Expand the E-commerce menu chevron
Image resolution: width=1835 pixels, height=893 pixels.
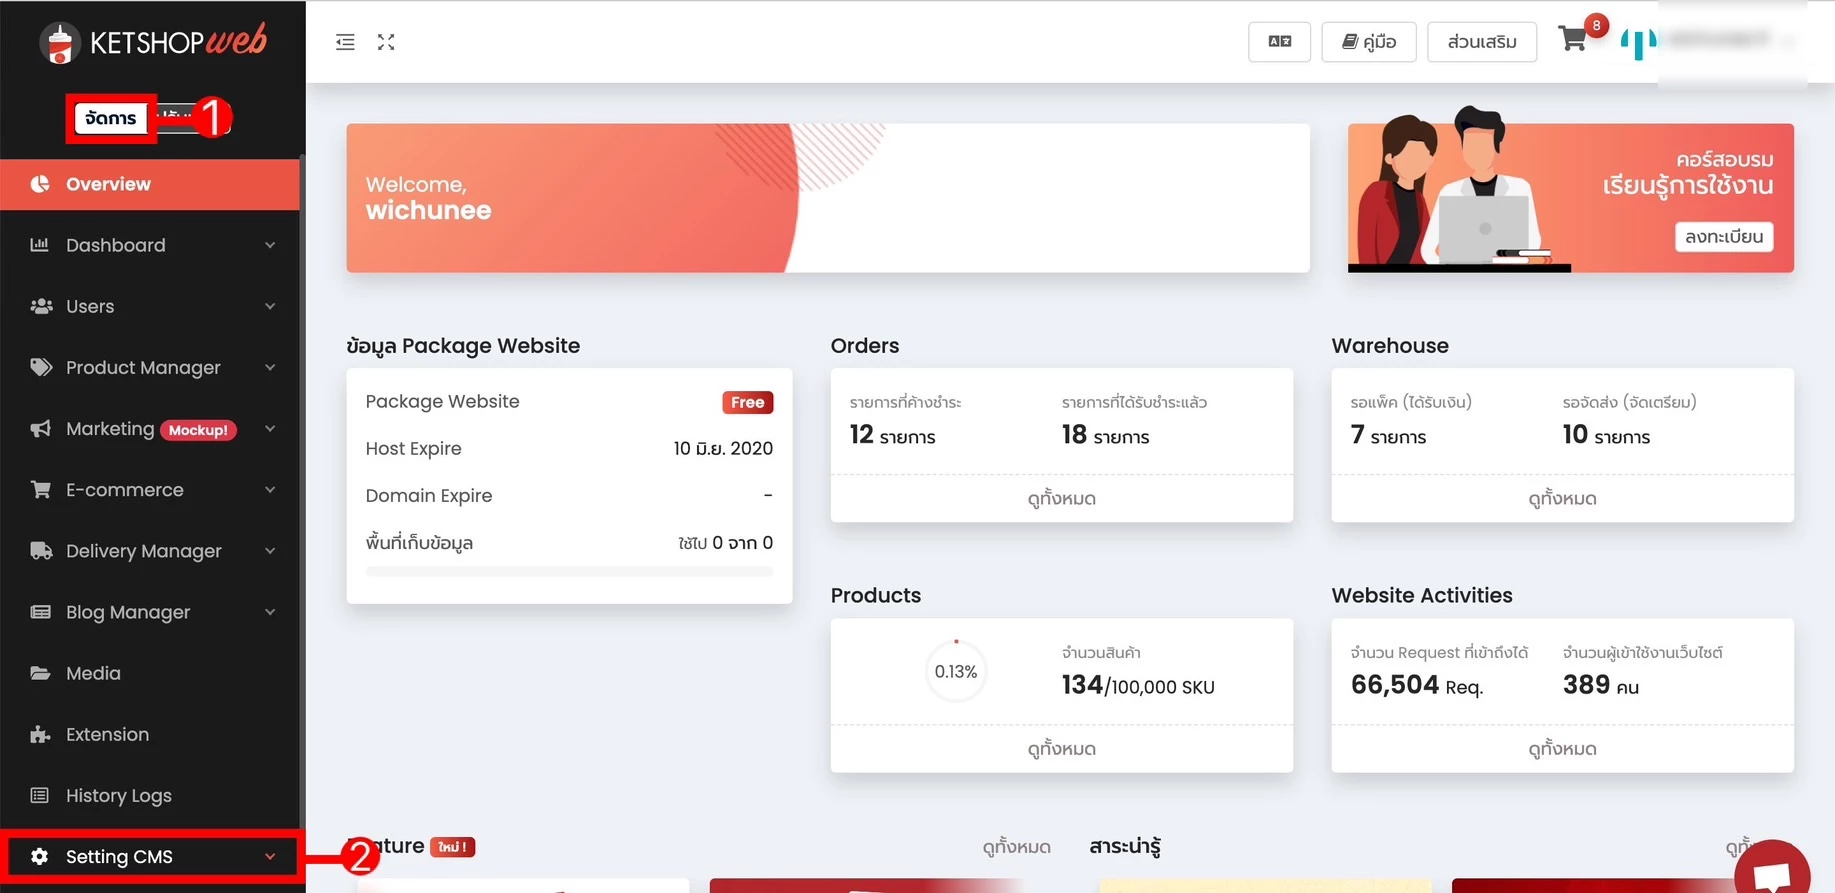(x=270, y=490)
